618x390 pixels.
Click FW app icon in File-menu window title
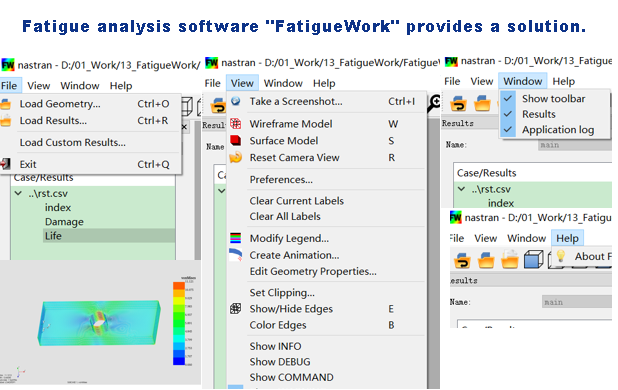coord(8,64)
